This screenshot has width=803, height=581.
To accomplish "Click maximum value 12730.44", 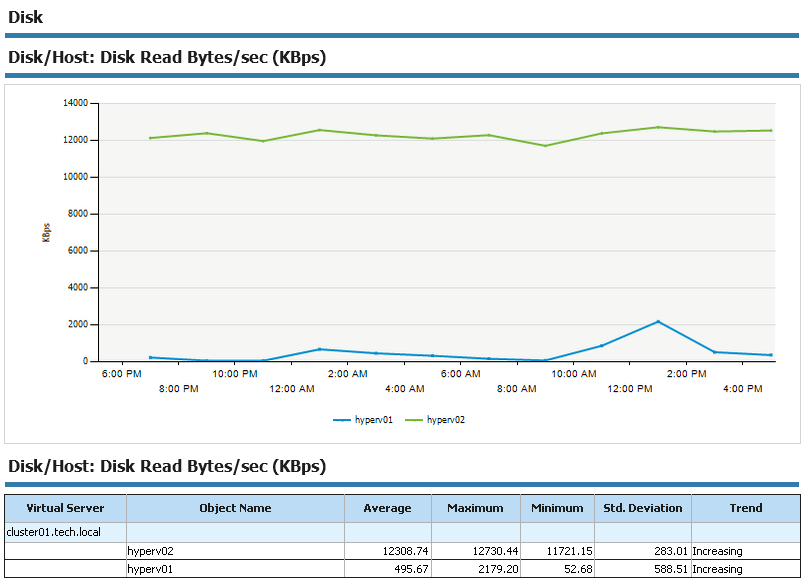I will 495,551.
